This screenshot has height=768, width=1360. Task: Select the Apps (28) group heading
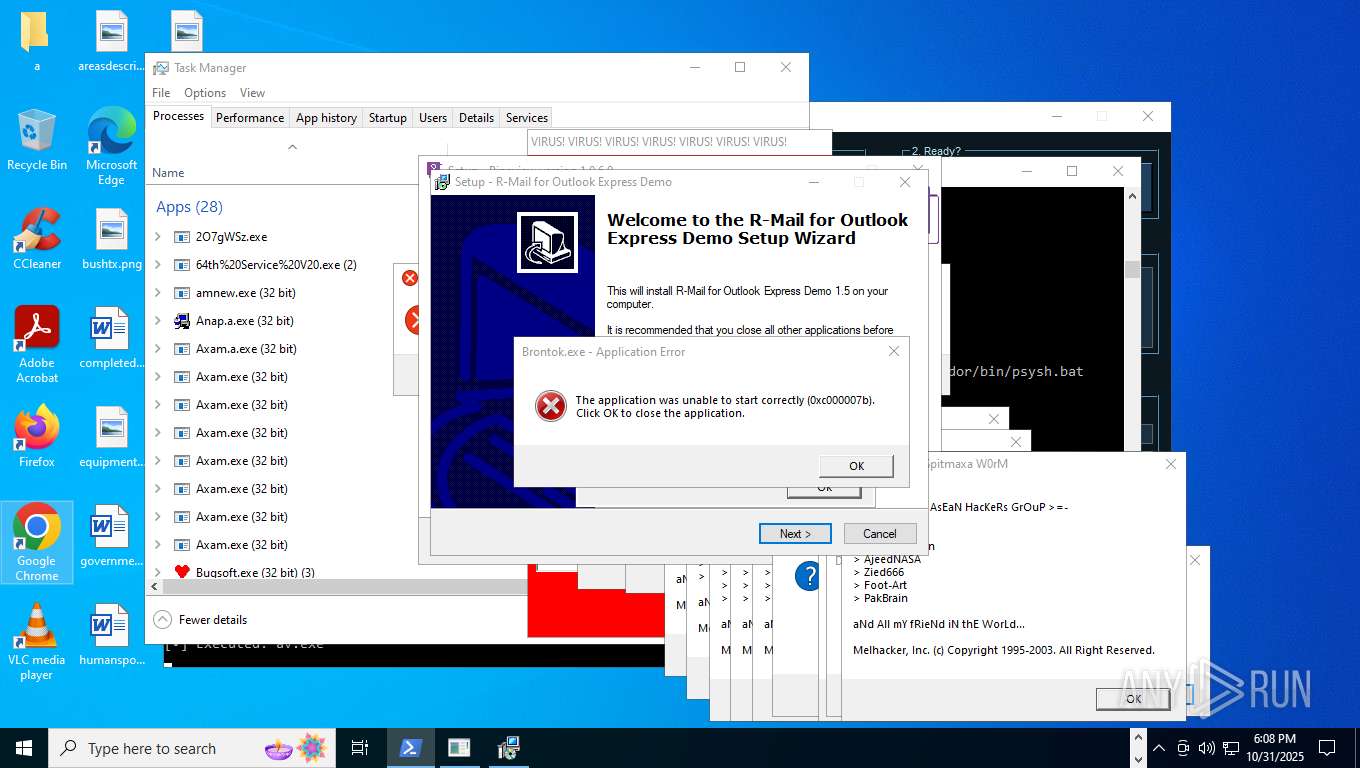point(189,207)
